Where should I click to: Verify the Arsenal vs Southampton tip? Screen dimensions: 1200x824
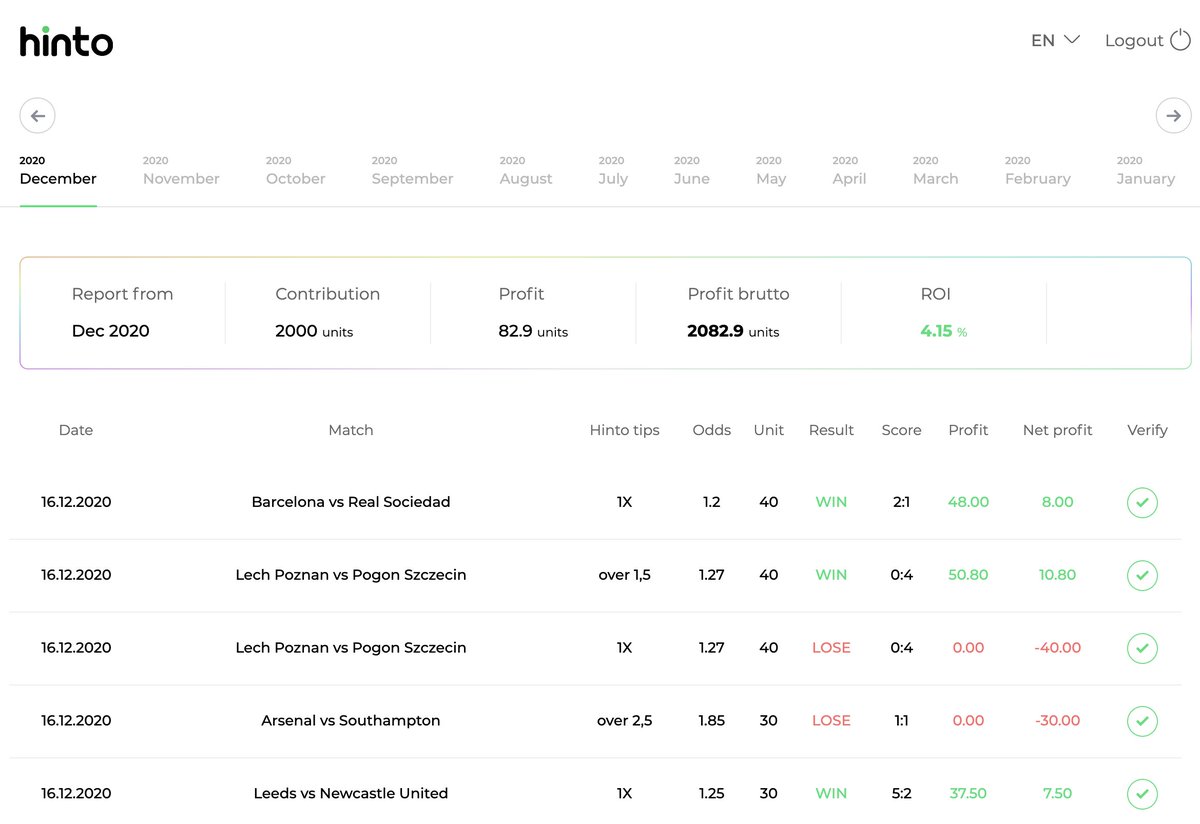[1142, 721]
